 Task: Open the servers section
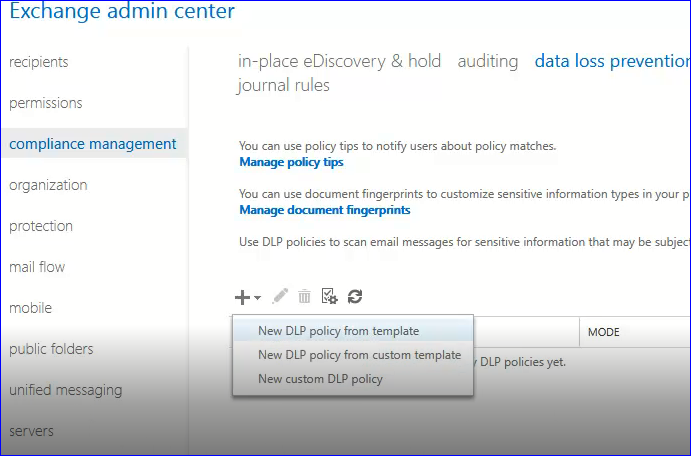point(31,431)
